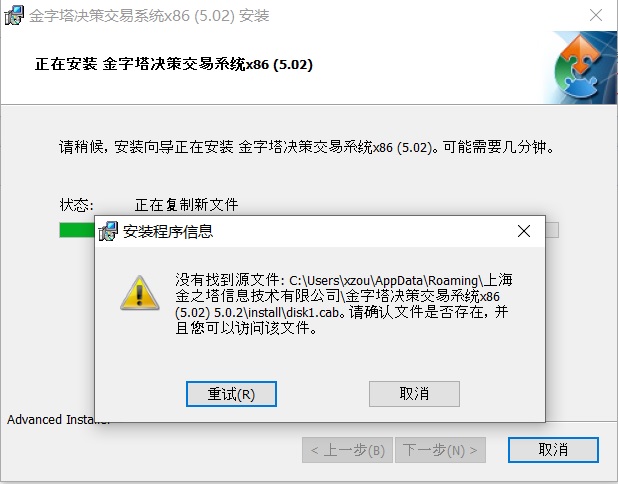The height and width of the screenshot is (484, 618).
Task: Click the green filled part of progress bar
Action: tap(77, 230)
